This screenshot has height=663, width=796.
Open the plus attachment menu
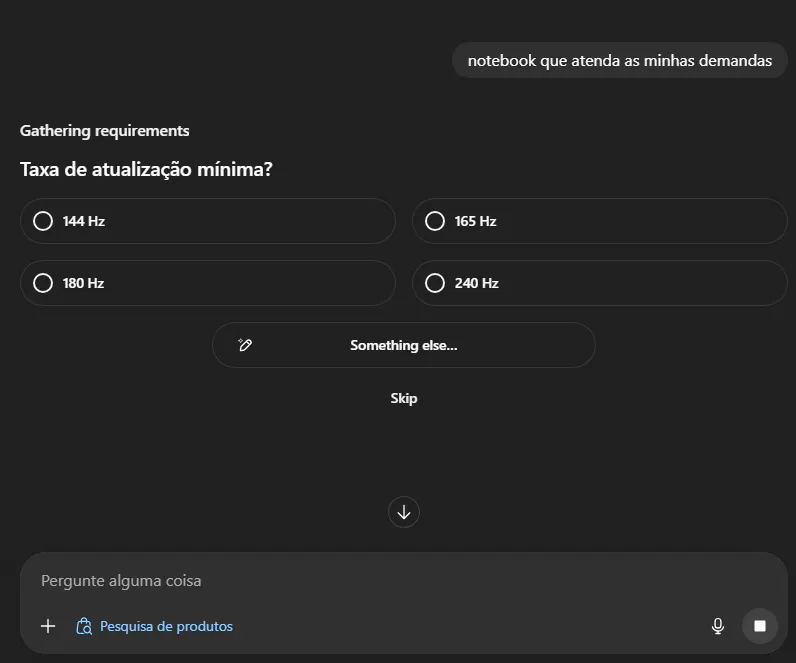[48, 626]
